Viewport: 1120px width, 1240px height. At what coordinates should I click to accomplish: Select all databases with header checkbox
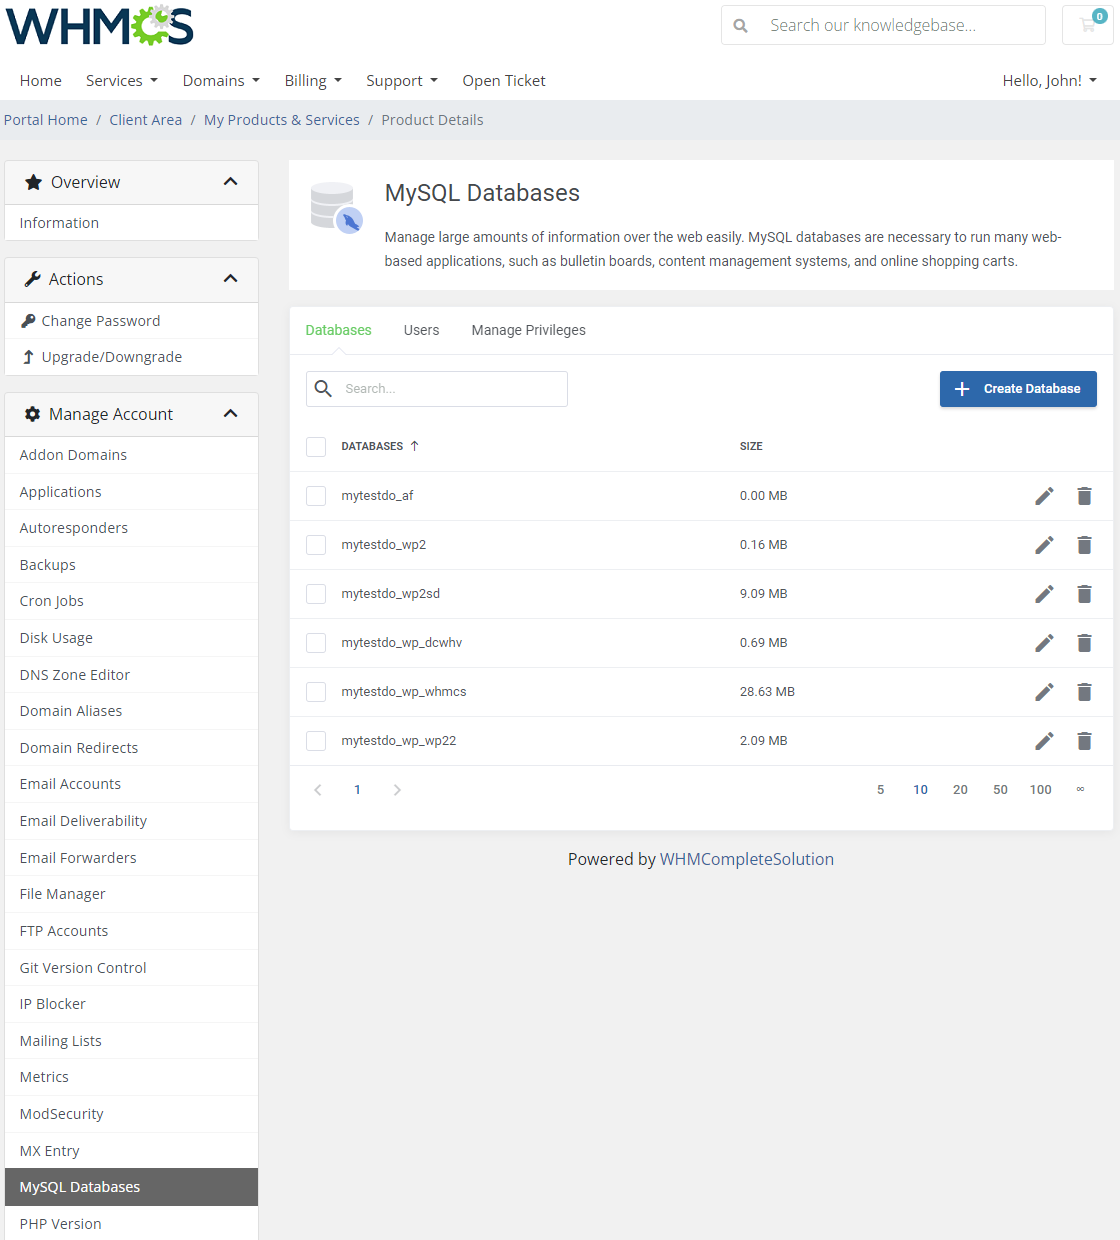(x=316, y=447)
